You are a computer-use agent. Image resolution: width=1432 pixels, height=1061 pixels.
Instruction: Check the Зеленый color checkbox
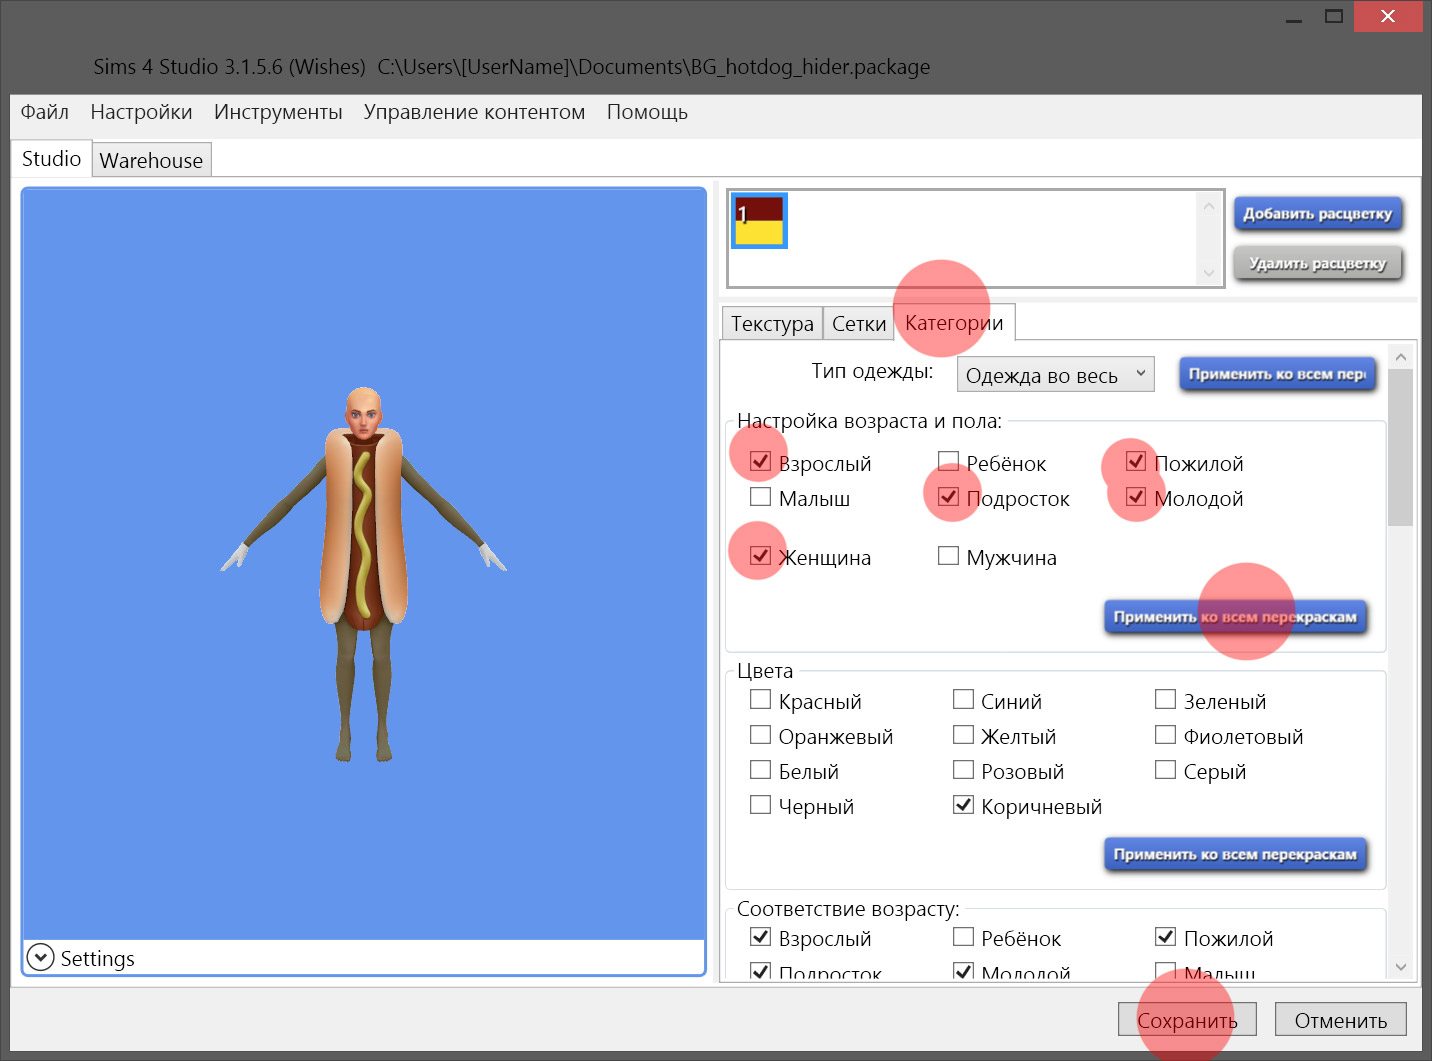(x=1165, y=699)
